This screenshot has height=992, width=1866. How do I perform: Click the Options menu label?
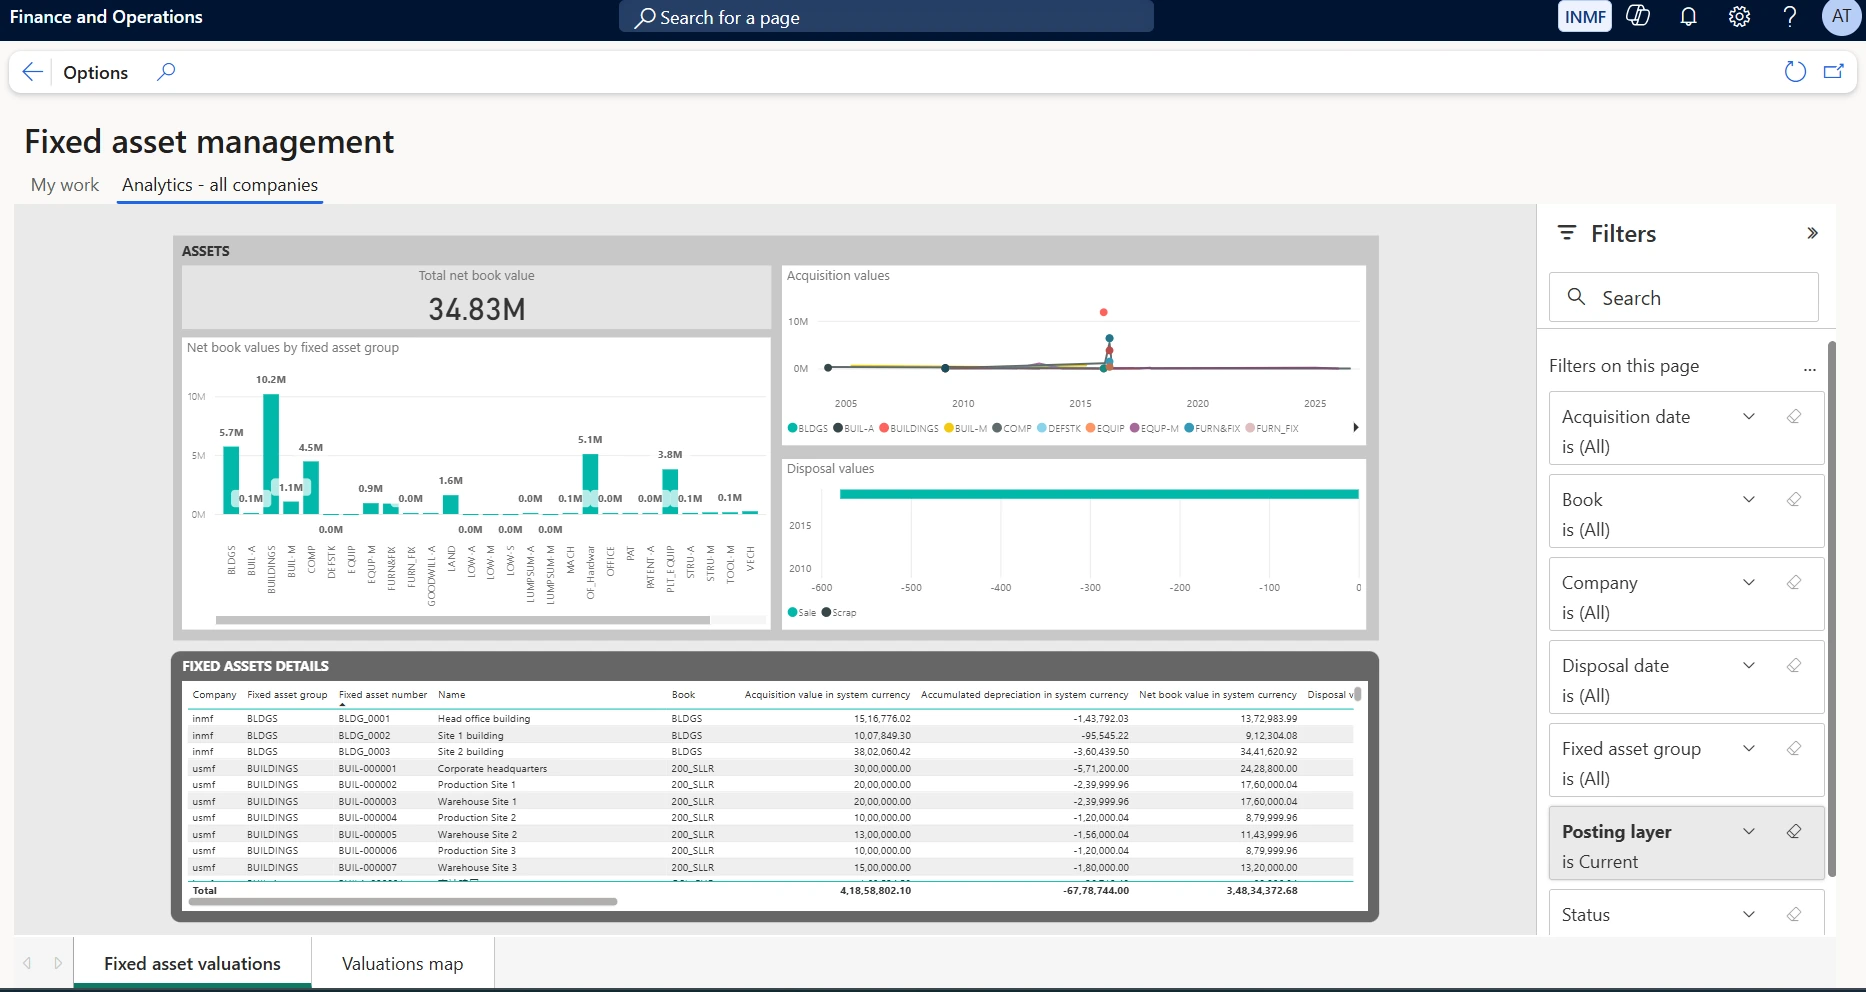[x=95, y=73]
